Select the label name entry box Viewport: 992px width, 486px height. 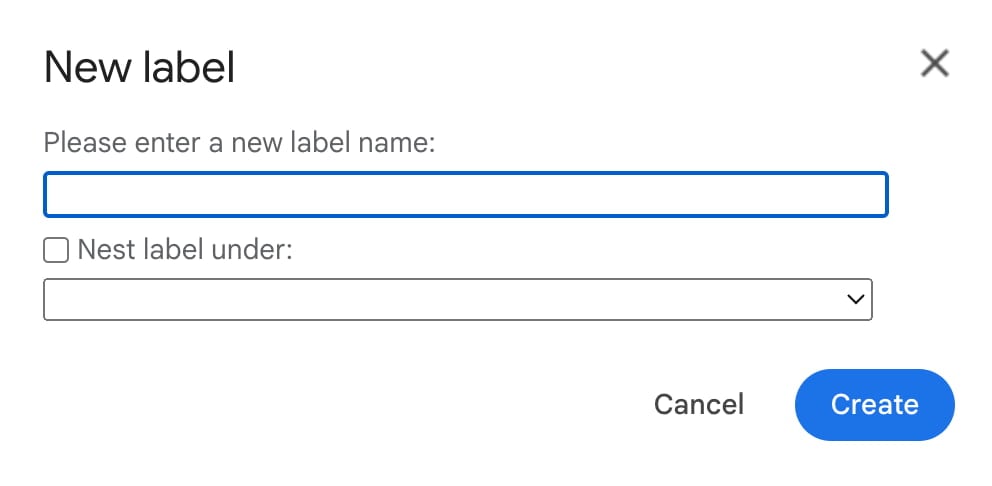[x=465, y=195]
